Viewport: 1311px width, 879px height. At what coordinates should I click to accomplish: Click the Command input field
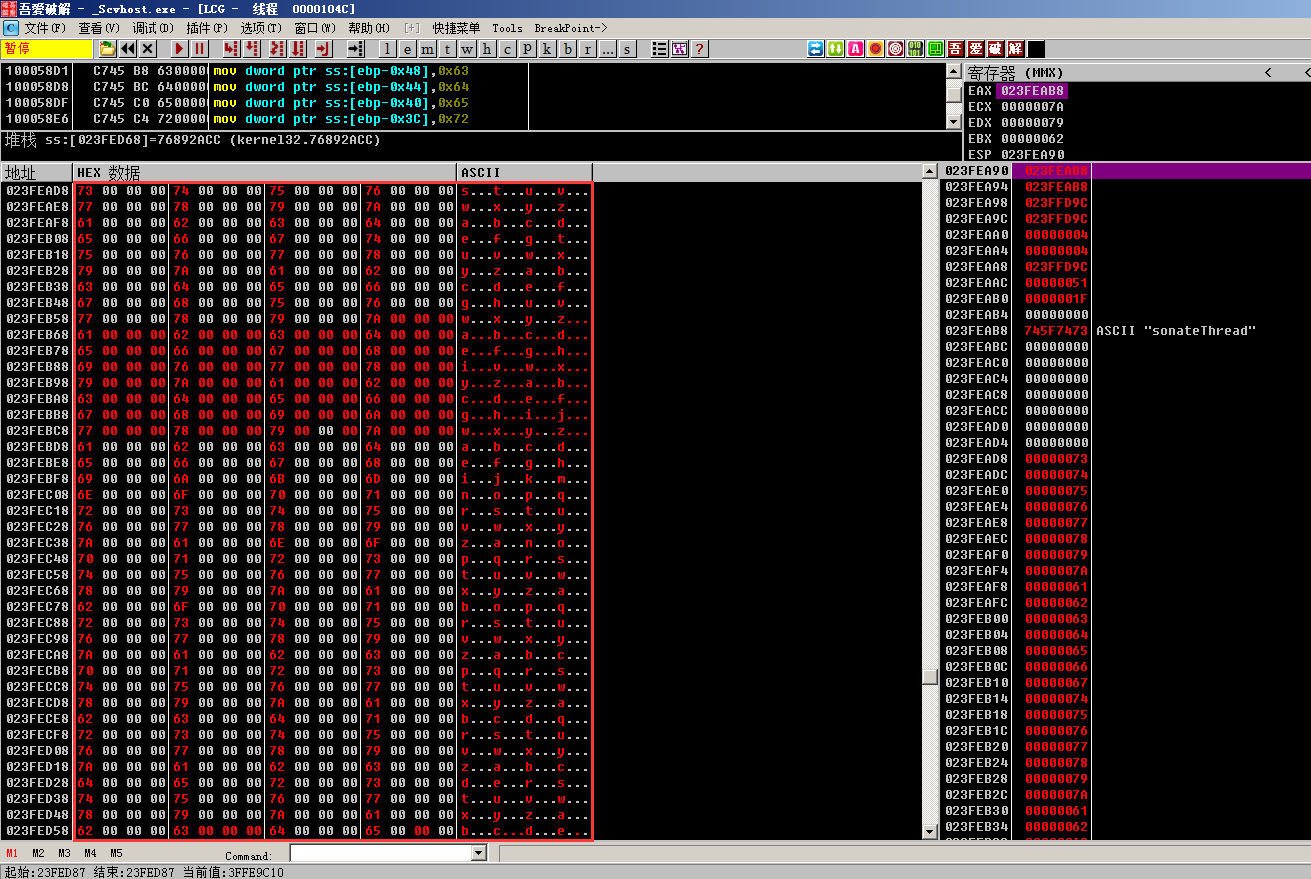pos(380,853)
